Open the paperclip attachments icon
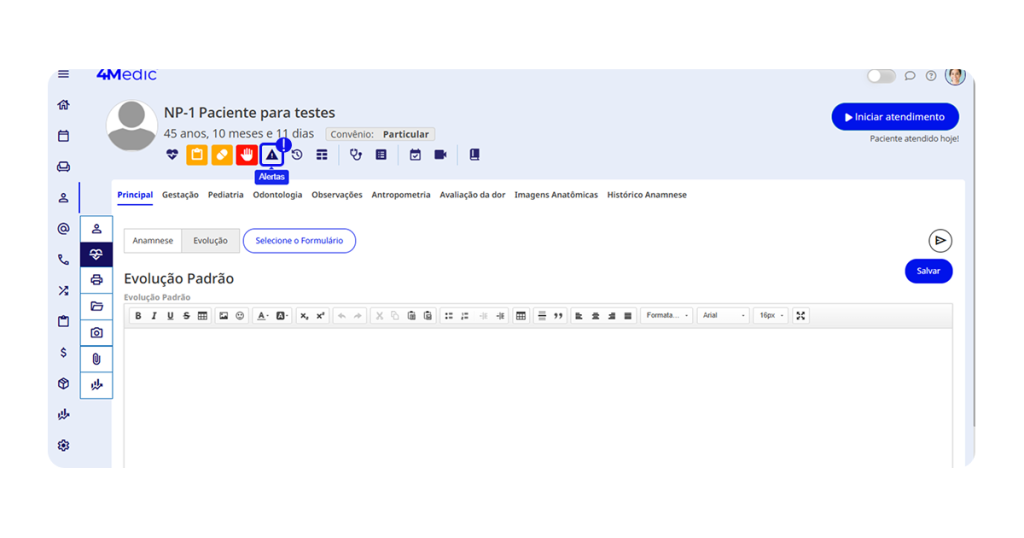Screen dimensions: 1024x538 coord(96,358)
